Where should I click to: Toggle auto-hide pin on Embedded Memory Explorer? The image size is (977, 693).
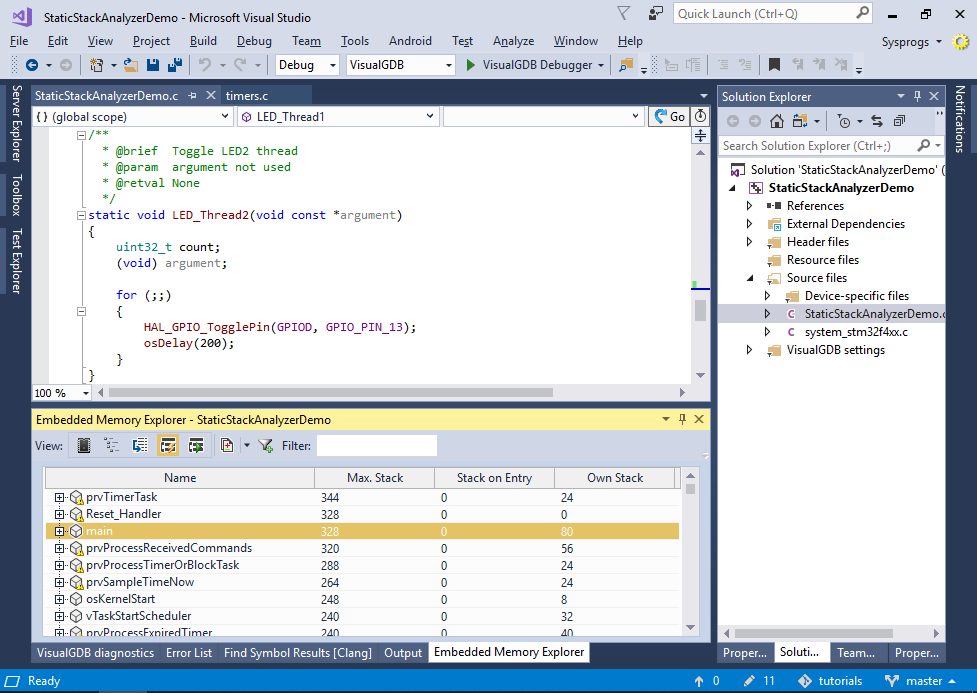[682, 419]
